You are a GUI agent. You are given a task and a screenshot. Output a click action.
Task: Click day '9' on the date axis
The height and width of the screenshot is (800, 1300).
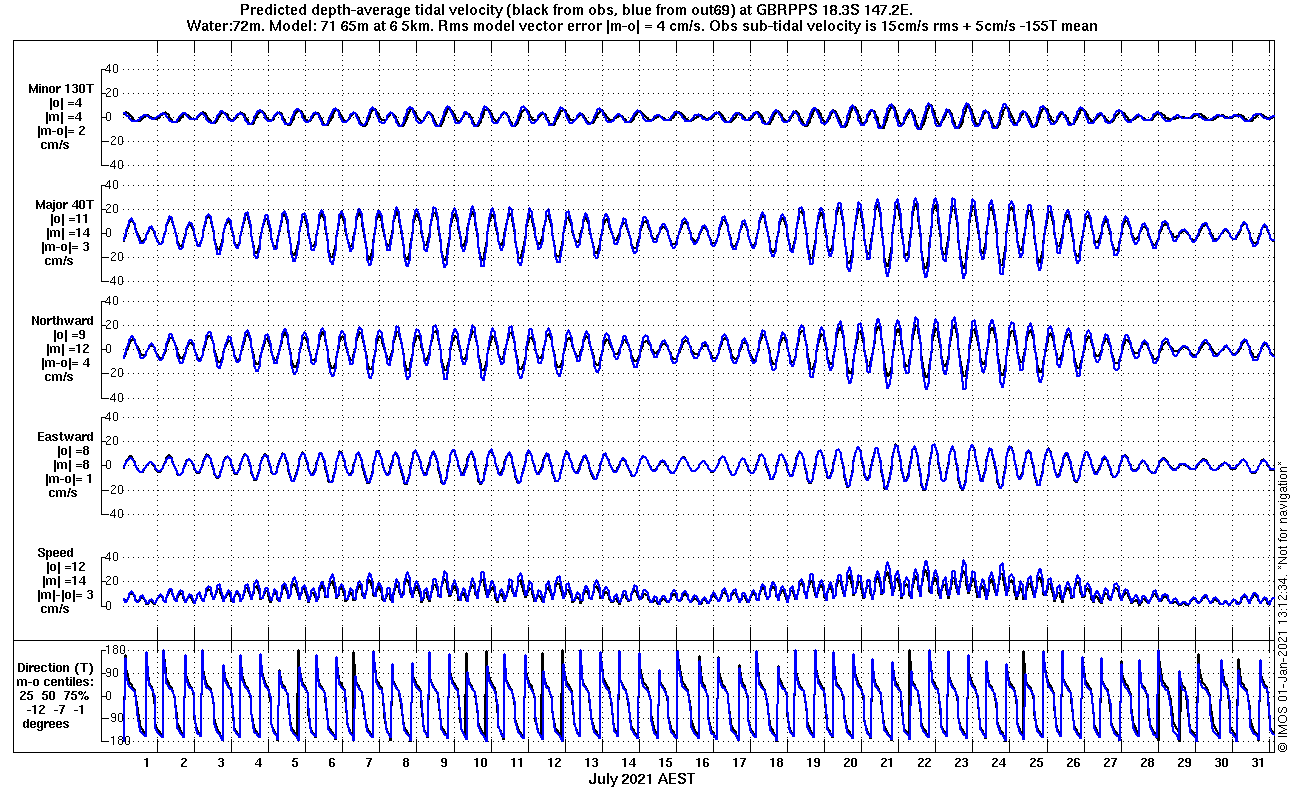[x=443, y=762]
